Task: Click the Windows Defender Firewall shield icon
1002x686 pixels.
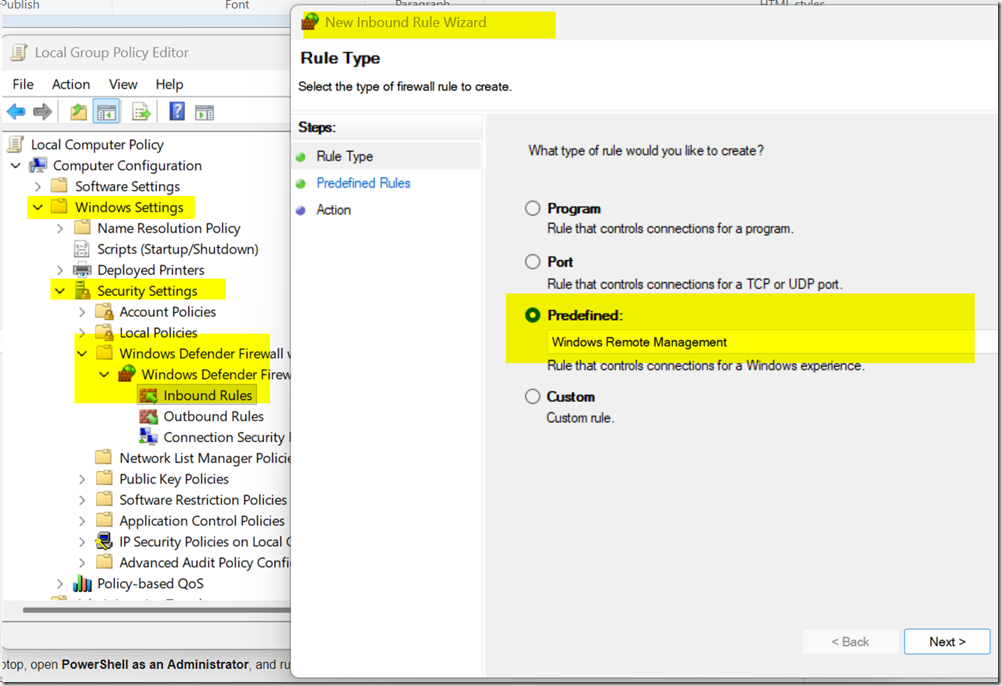Action: click(x=127, y=374)
